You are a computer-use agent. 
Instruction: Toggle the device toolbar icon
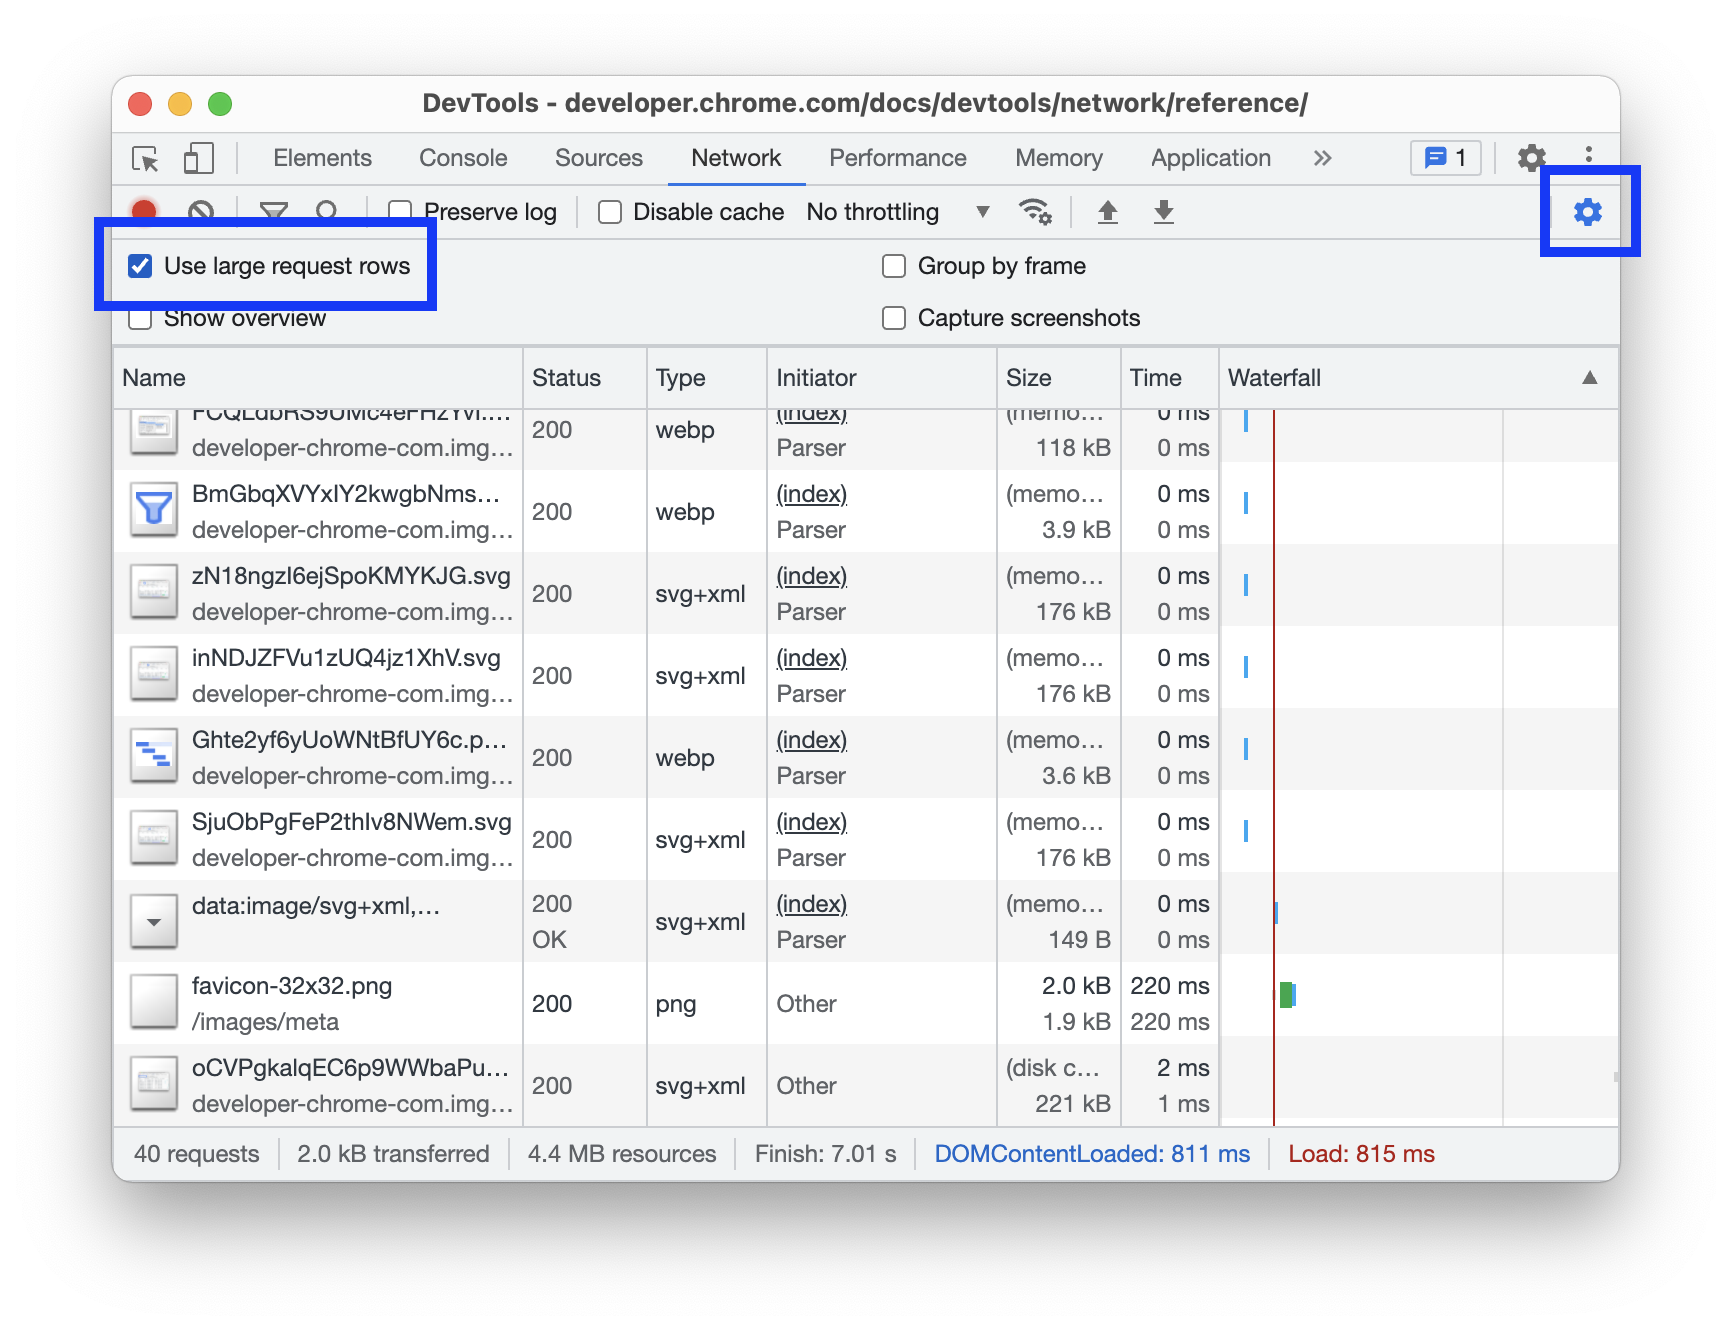point(198,159)
